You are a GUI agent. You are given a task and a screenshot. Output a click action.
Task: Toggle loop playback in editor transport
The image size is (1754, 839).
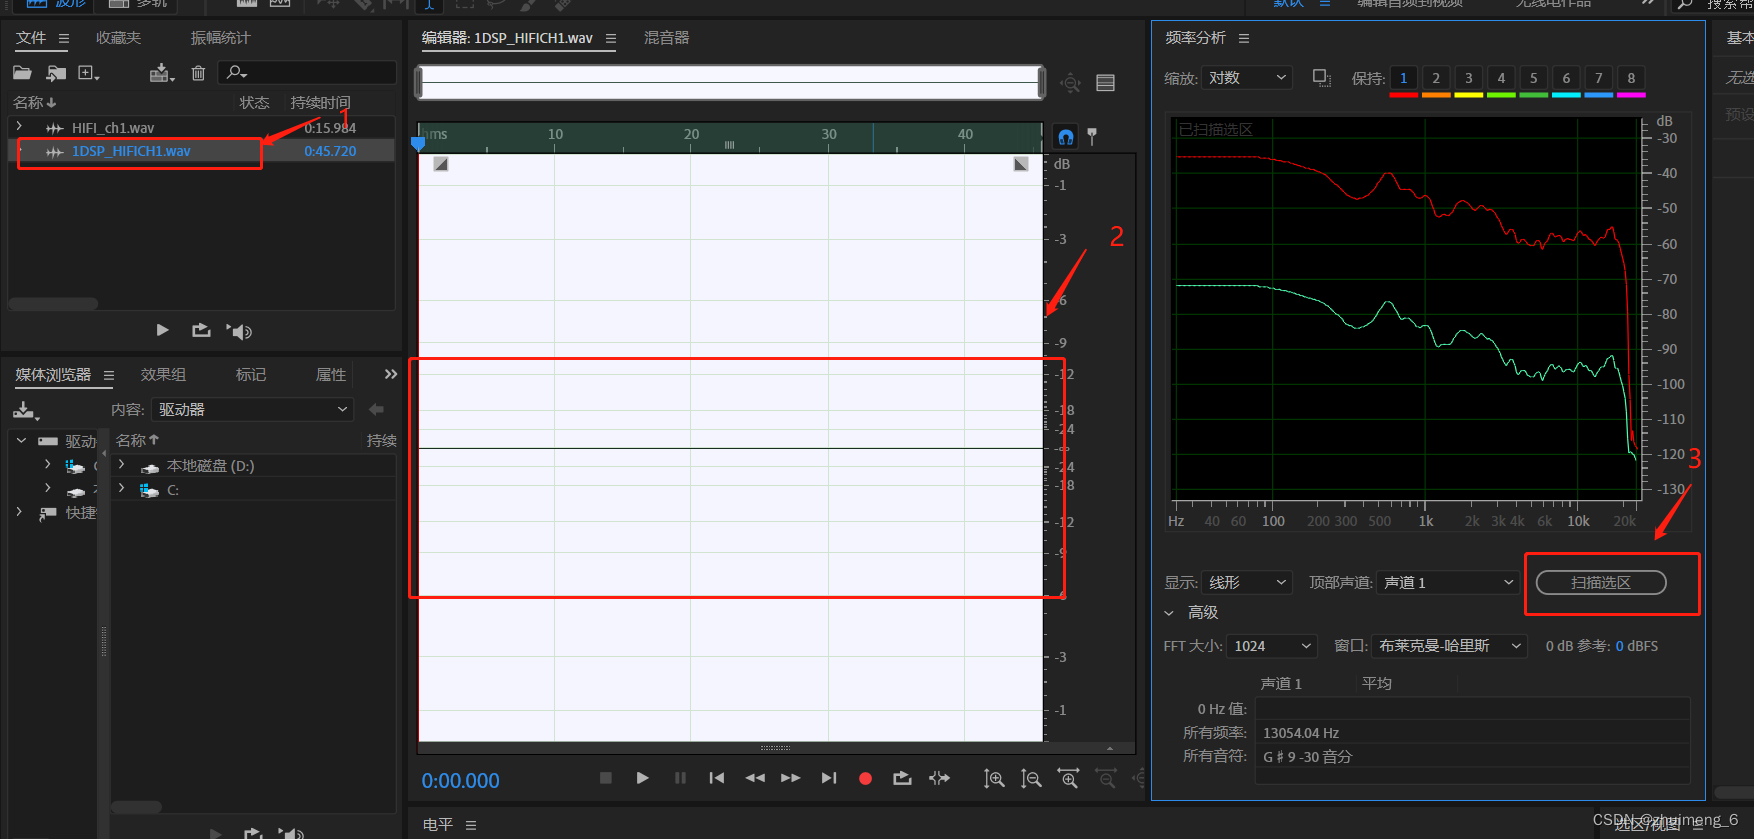tap(902, 778)
